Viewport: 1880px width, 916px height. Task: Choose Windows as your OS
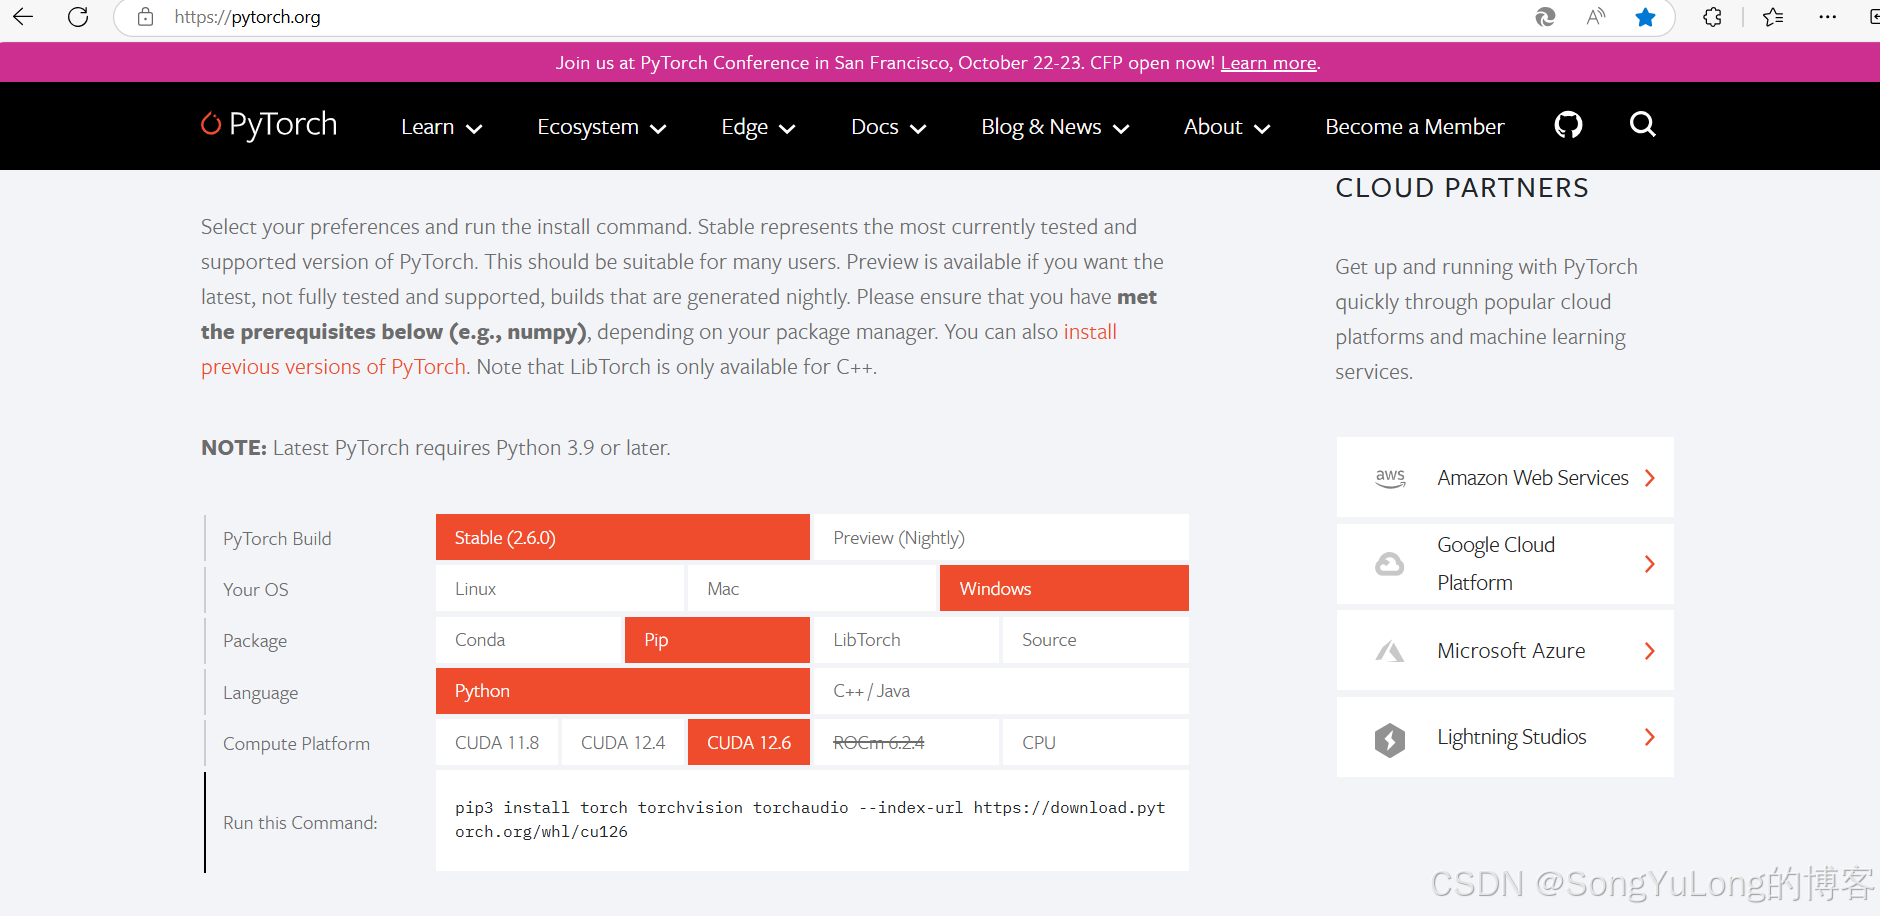pos(1064,588)
